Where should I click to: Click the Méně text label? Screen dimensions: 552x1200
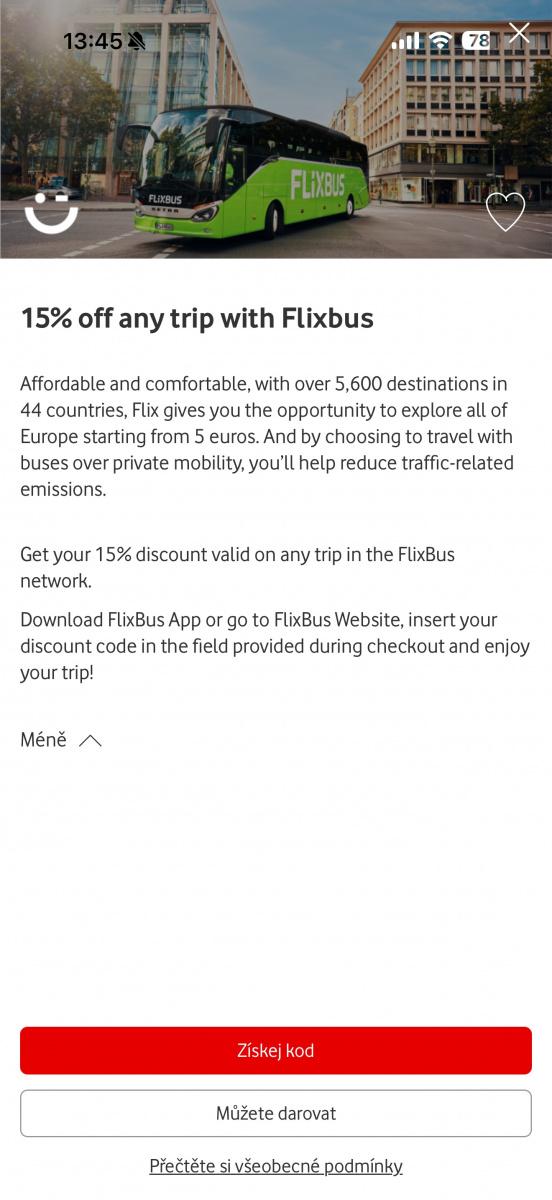tap(43, 740)
